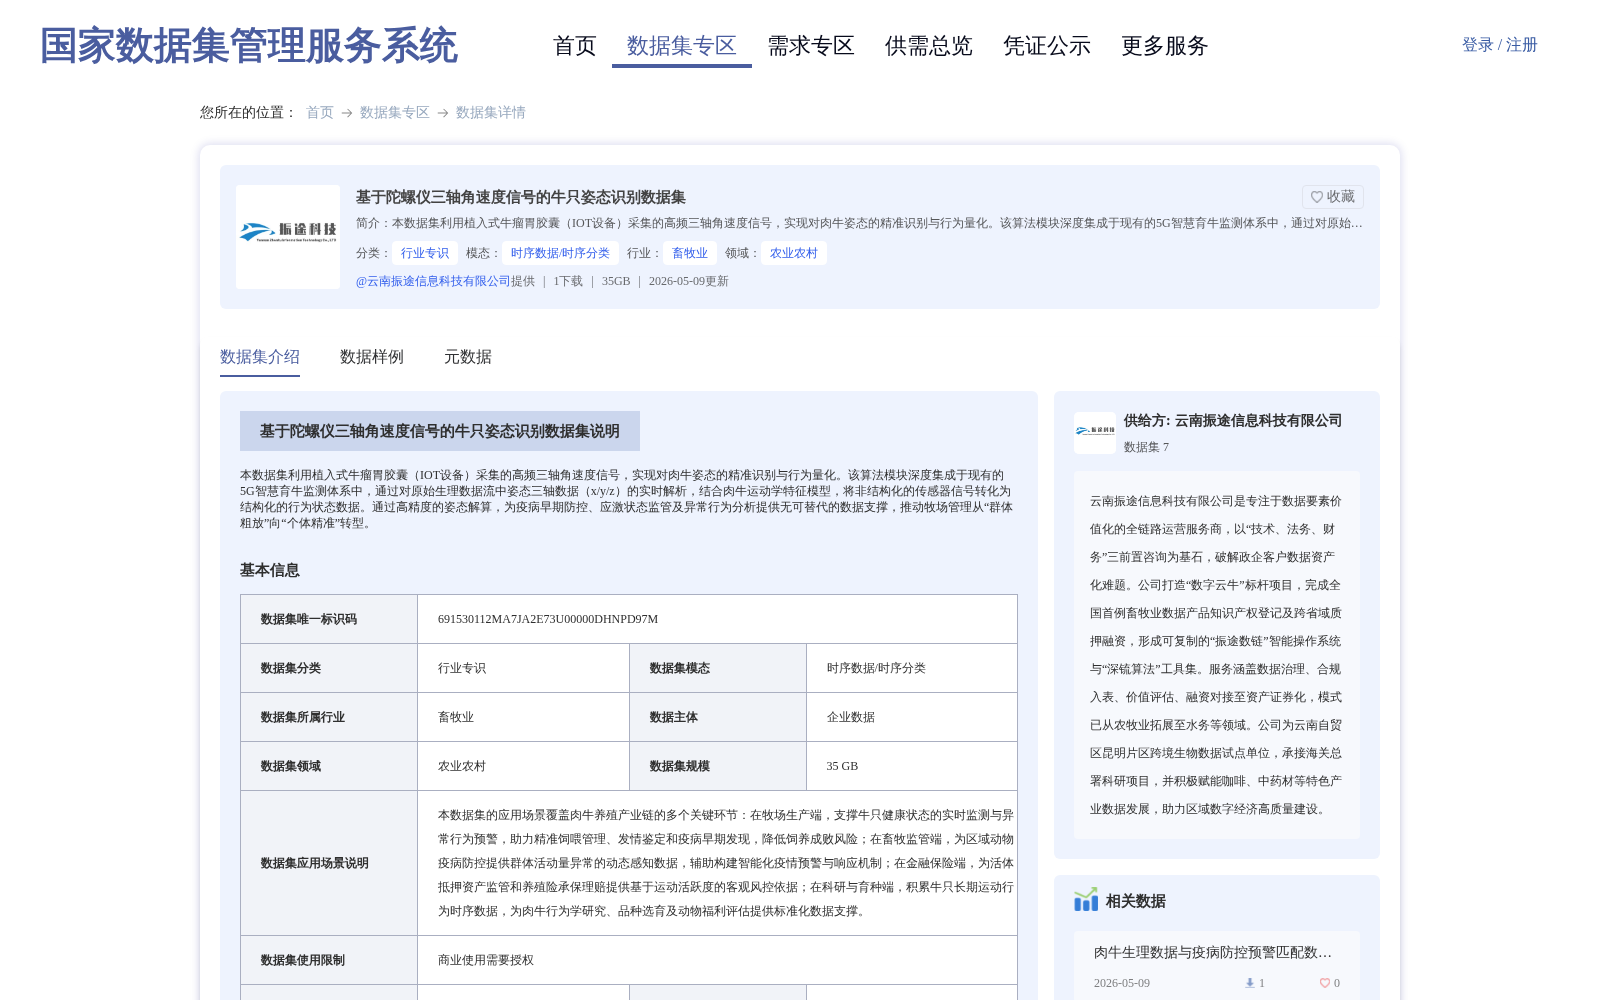The height and width of the screenshot is (1000, 1600).
Task: Click the 国家数据集管理服务系统 site title
Action: pos(249,46)
